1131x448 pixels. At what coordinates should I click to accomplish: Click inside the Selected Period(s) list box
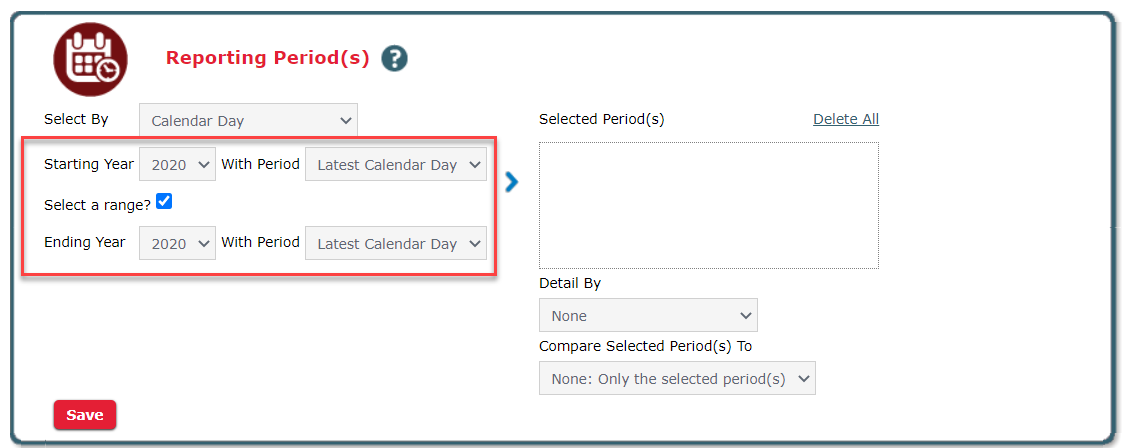(708, 205)
